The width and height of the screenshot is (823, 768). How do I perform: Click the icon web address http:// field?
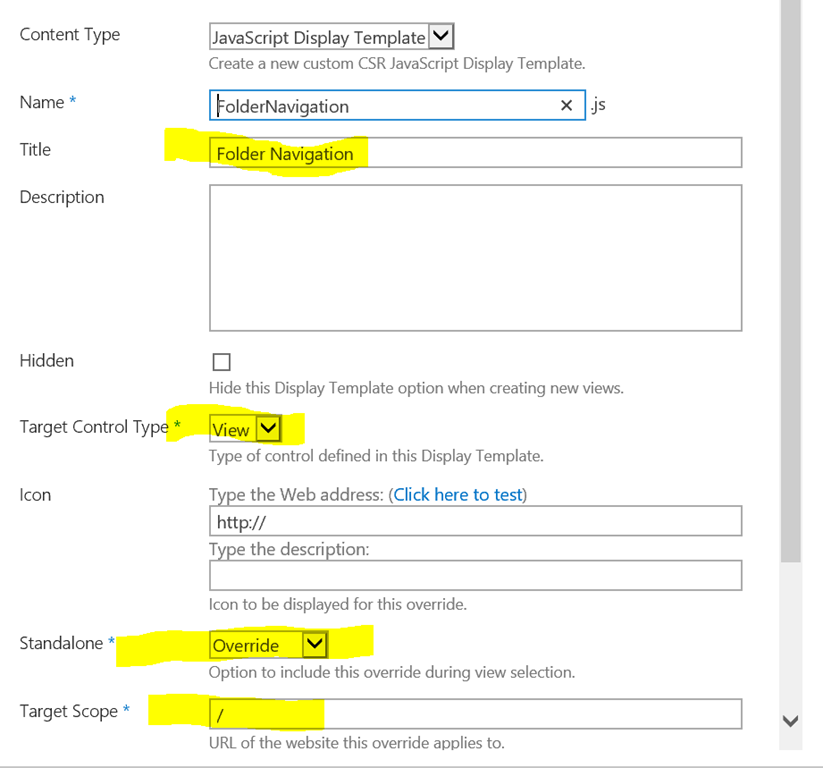click(x=475, y=521)
